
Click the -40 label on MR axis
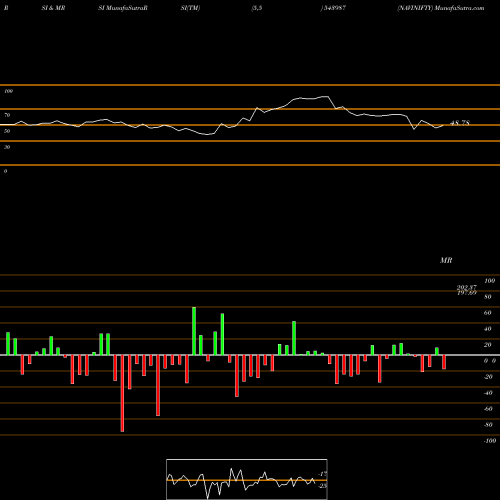pos(488,393)
